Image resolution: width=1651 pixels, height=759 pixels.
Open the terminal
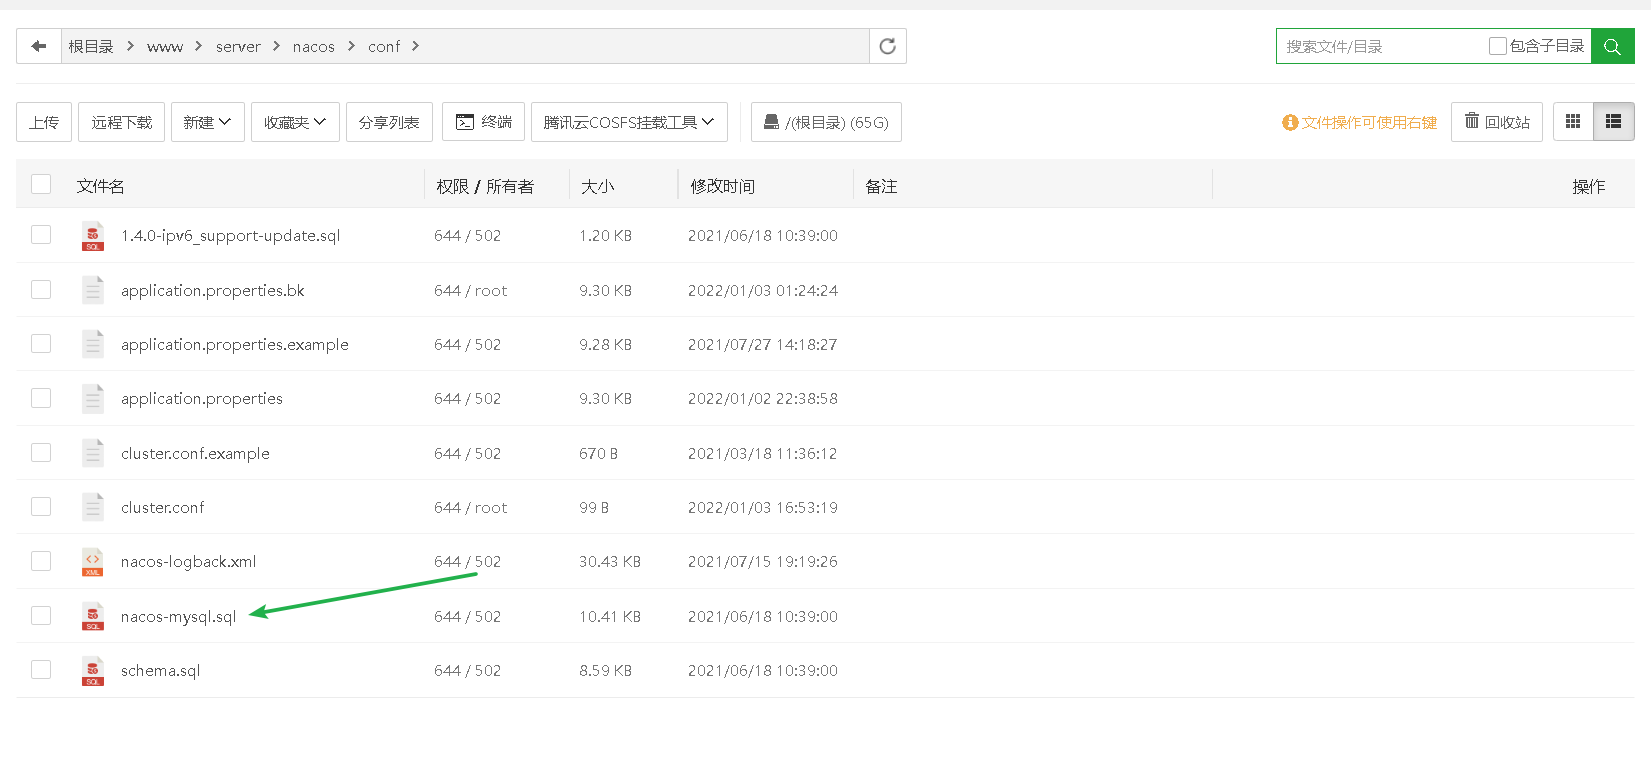tap(484, 122)
